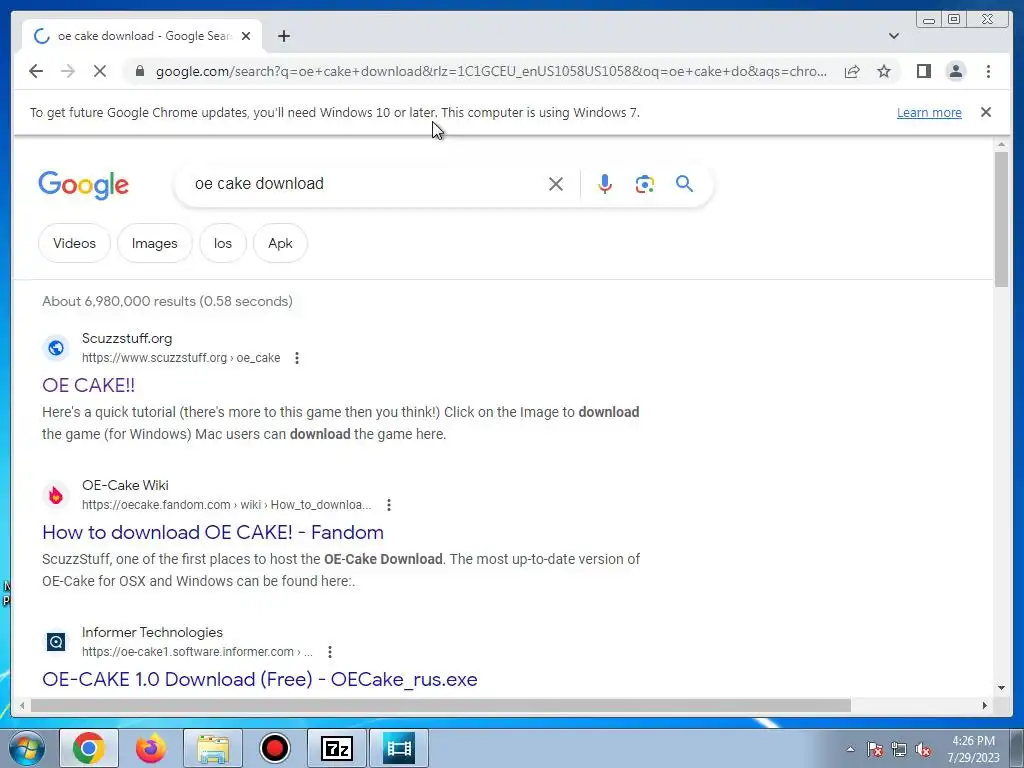Click the scroll down arrow
The image size is (1024, 768).
1001,688
